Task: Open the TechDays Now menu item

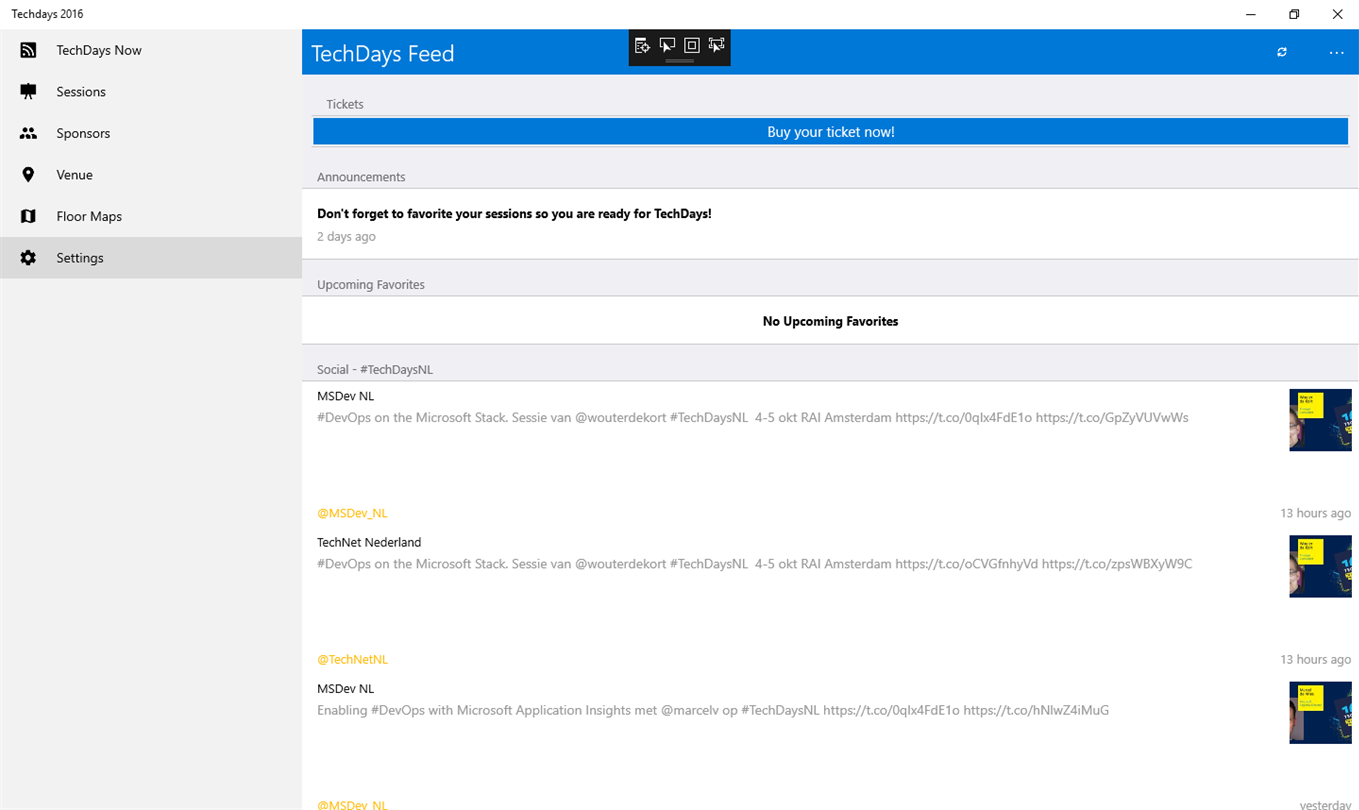Action: point(151,50)
